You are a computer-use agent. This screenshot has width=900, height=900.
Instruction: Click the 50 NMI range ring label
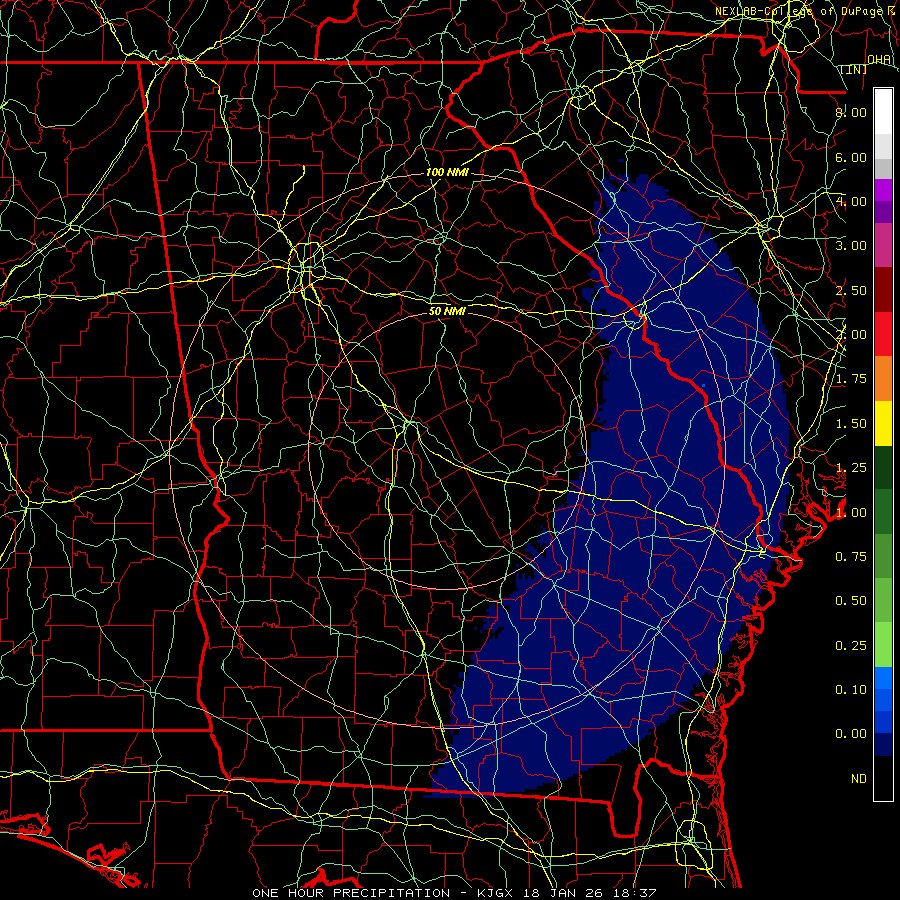click(447, 311)
